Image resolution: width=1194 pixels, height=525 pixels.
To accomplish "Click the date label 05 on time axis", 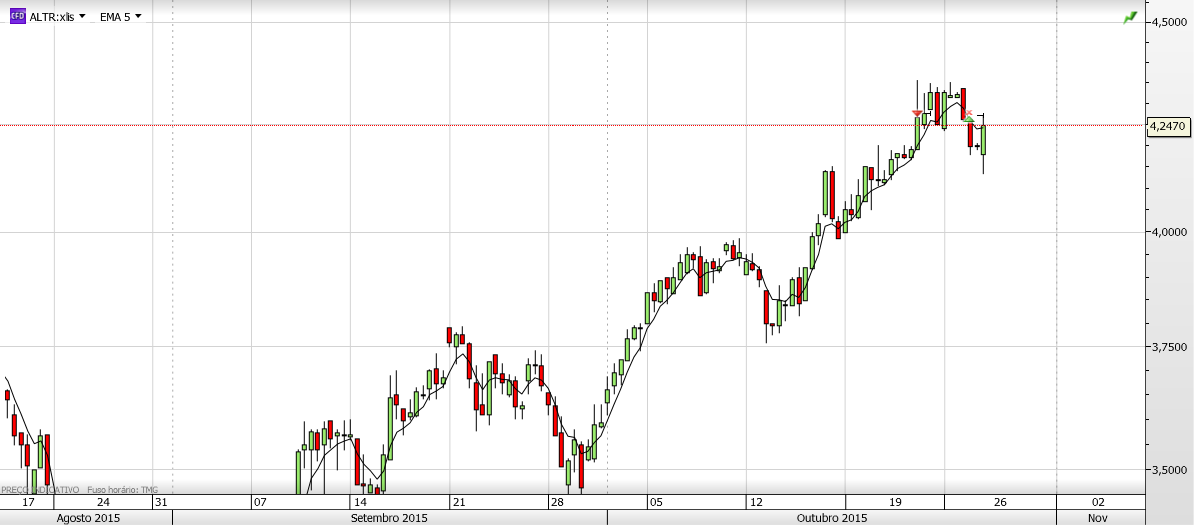I will click(656, 502).
